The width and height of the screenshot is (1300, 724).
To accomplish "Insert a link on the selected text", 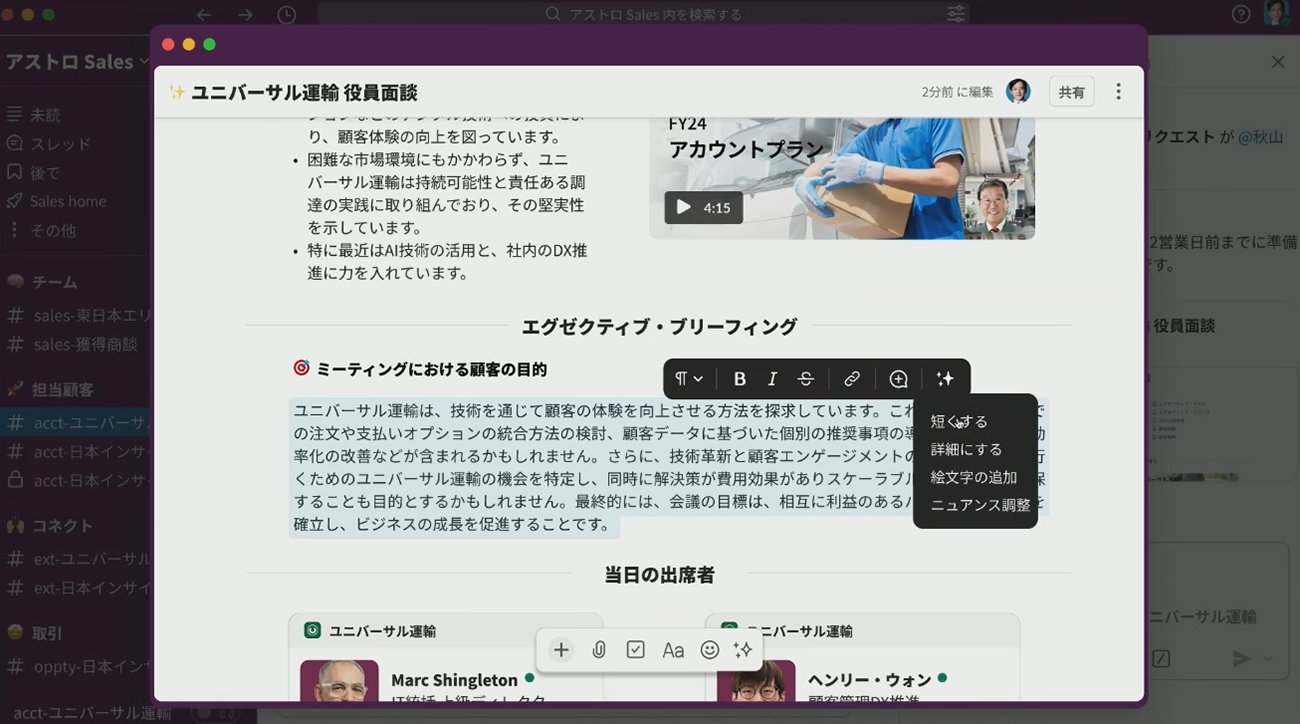I will tap(852, 379).
